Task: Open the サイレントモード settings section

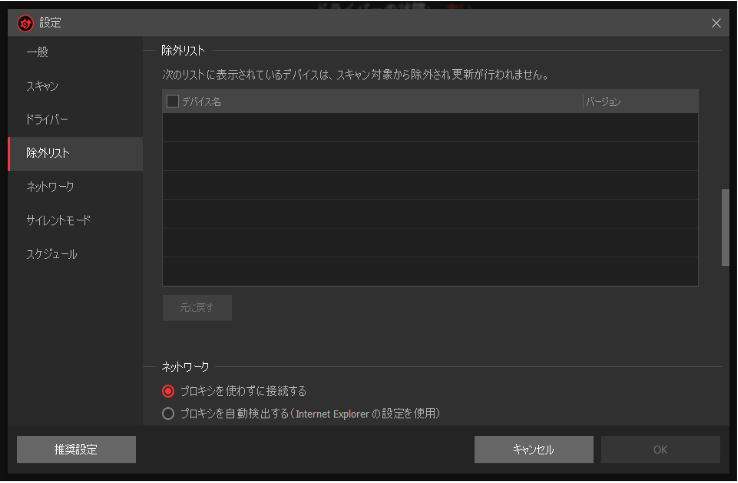Action: coord(75,220)
